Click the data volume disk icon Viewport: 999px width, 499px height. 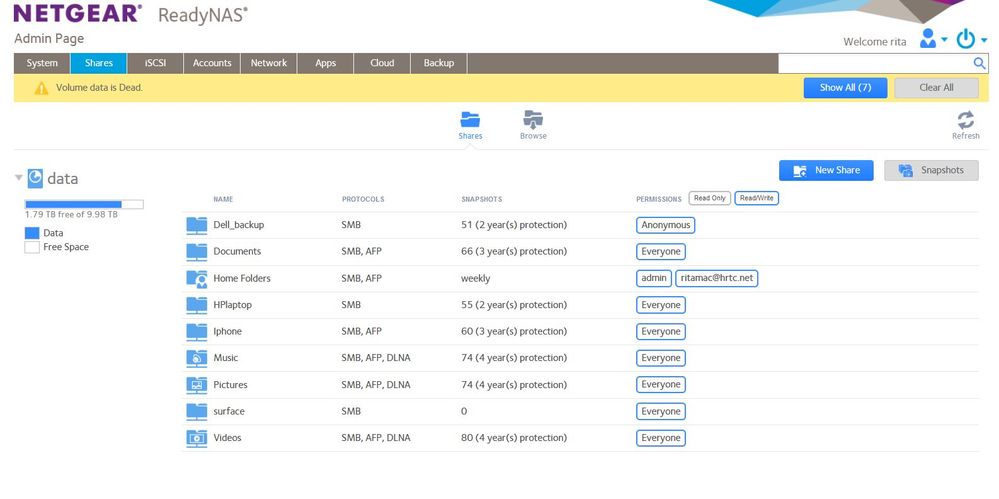pyautogui.click(x=35, y=178)
